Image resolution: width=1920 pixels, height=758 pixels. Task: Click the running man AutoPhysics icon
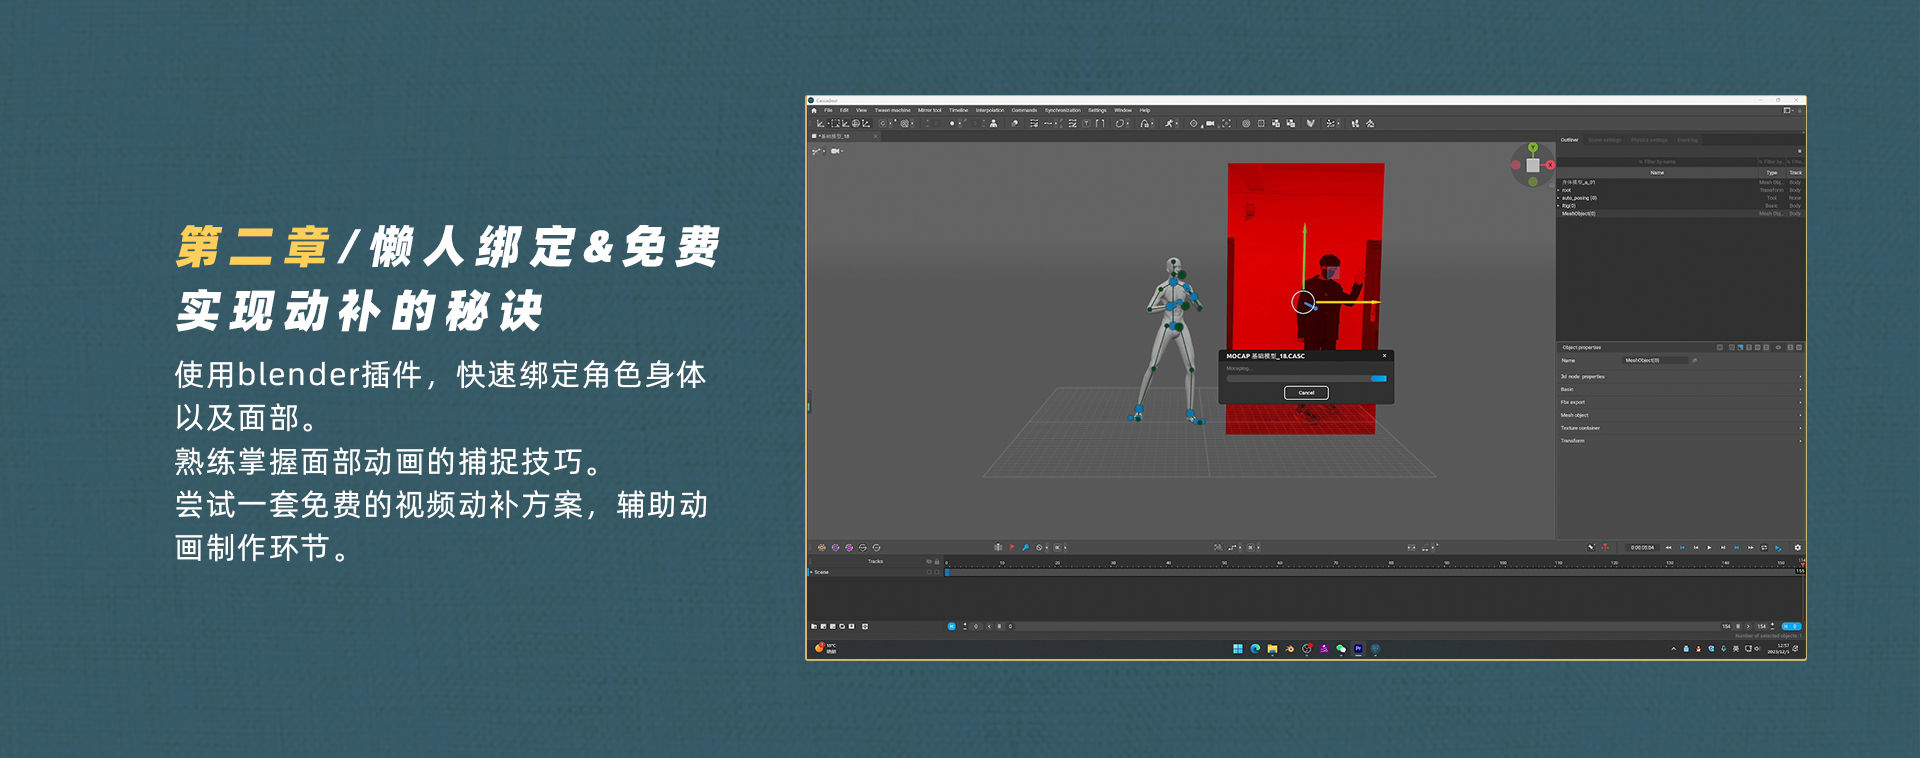pyautogui.click(x=1168, y=124)
